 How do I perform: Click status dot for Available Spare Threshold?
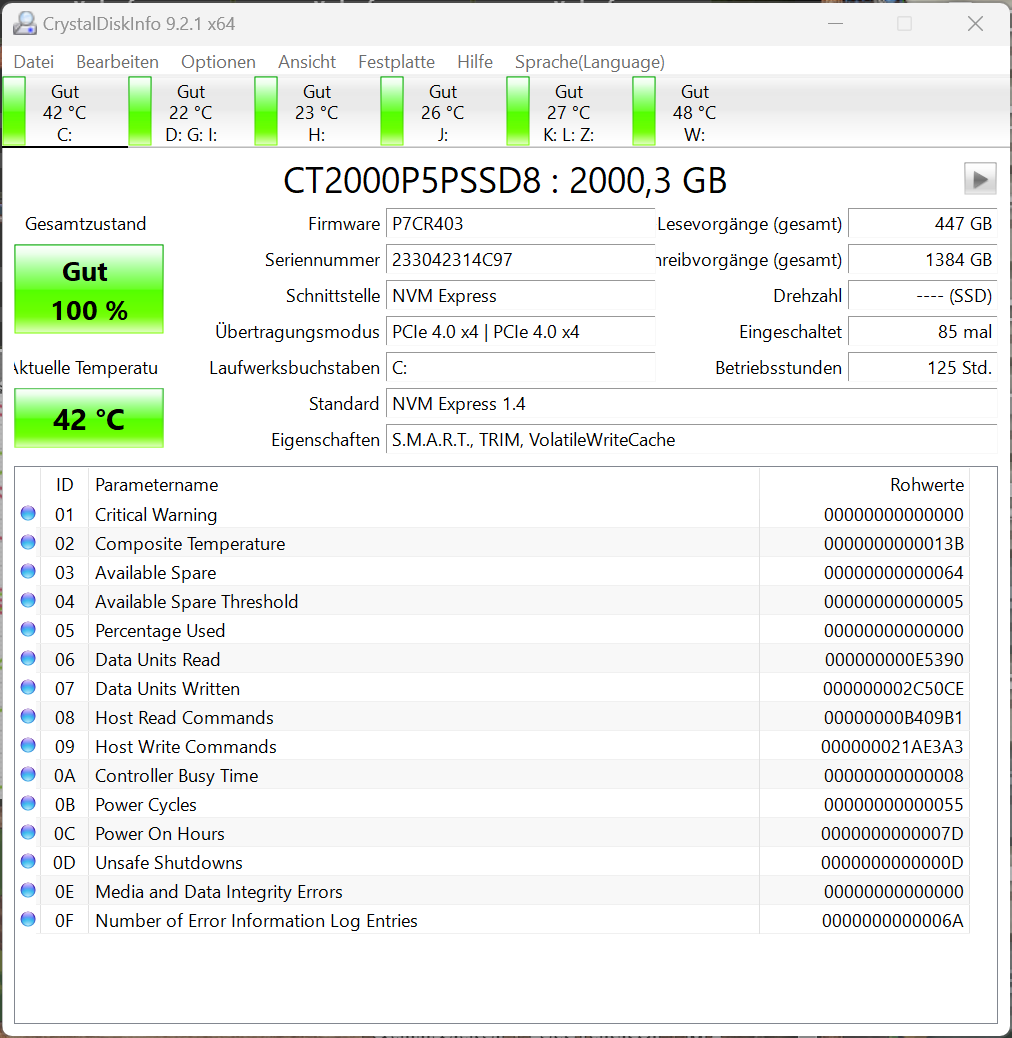[28, 600]
